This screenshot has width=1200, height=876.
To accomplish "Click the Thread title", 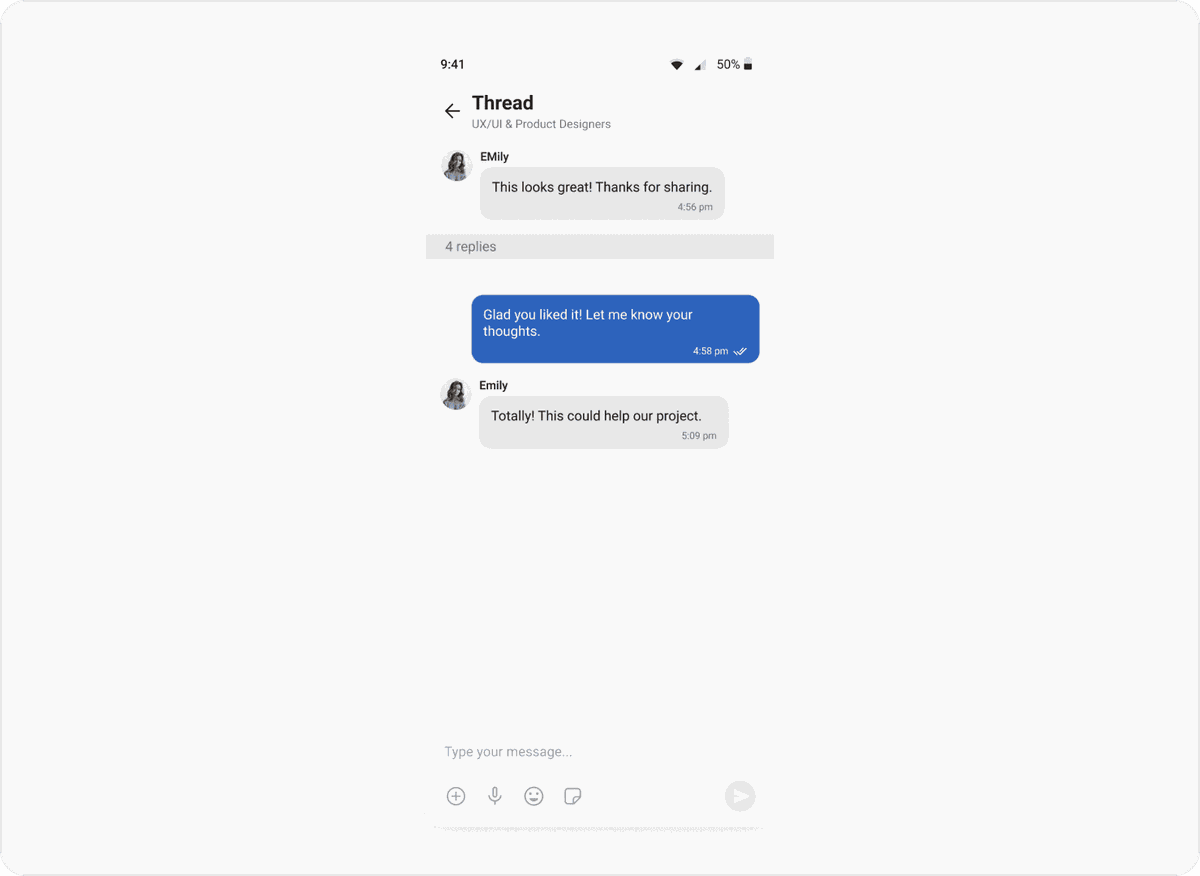I will [x=503, y=103].
